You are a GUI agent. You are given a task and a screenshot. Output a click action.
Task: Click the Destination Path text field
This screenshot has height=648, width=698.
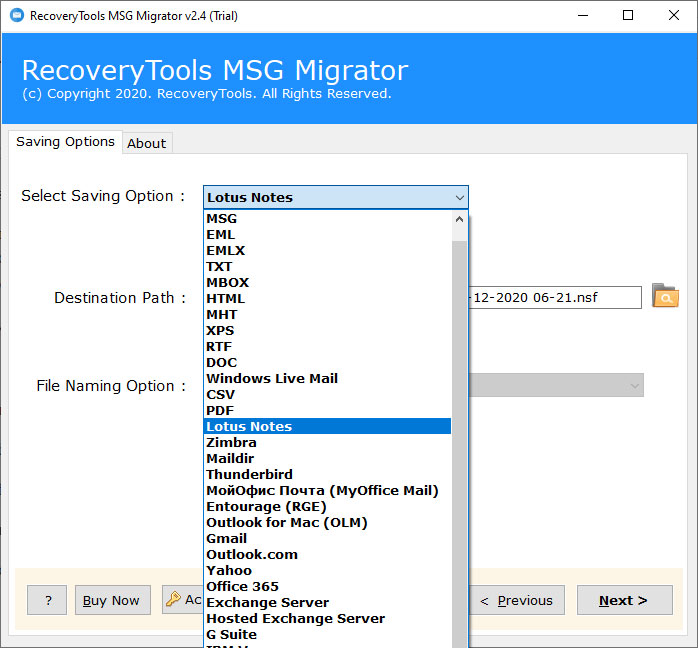click(x=555, y=297)
